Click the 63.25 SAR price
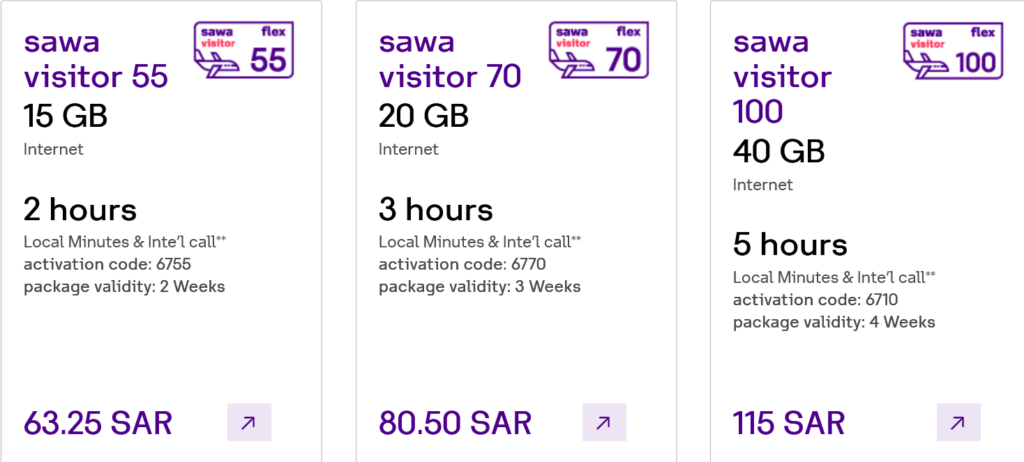1024x462 pixels. pos(98,422)
